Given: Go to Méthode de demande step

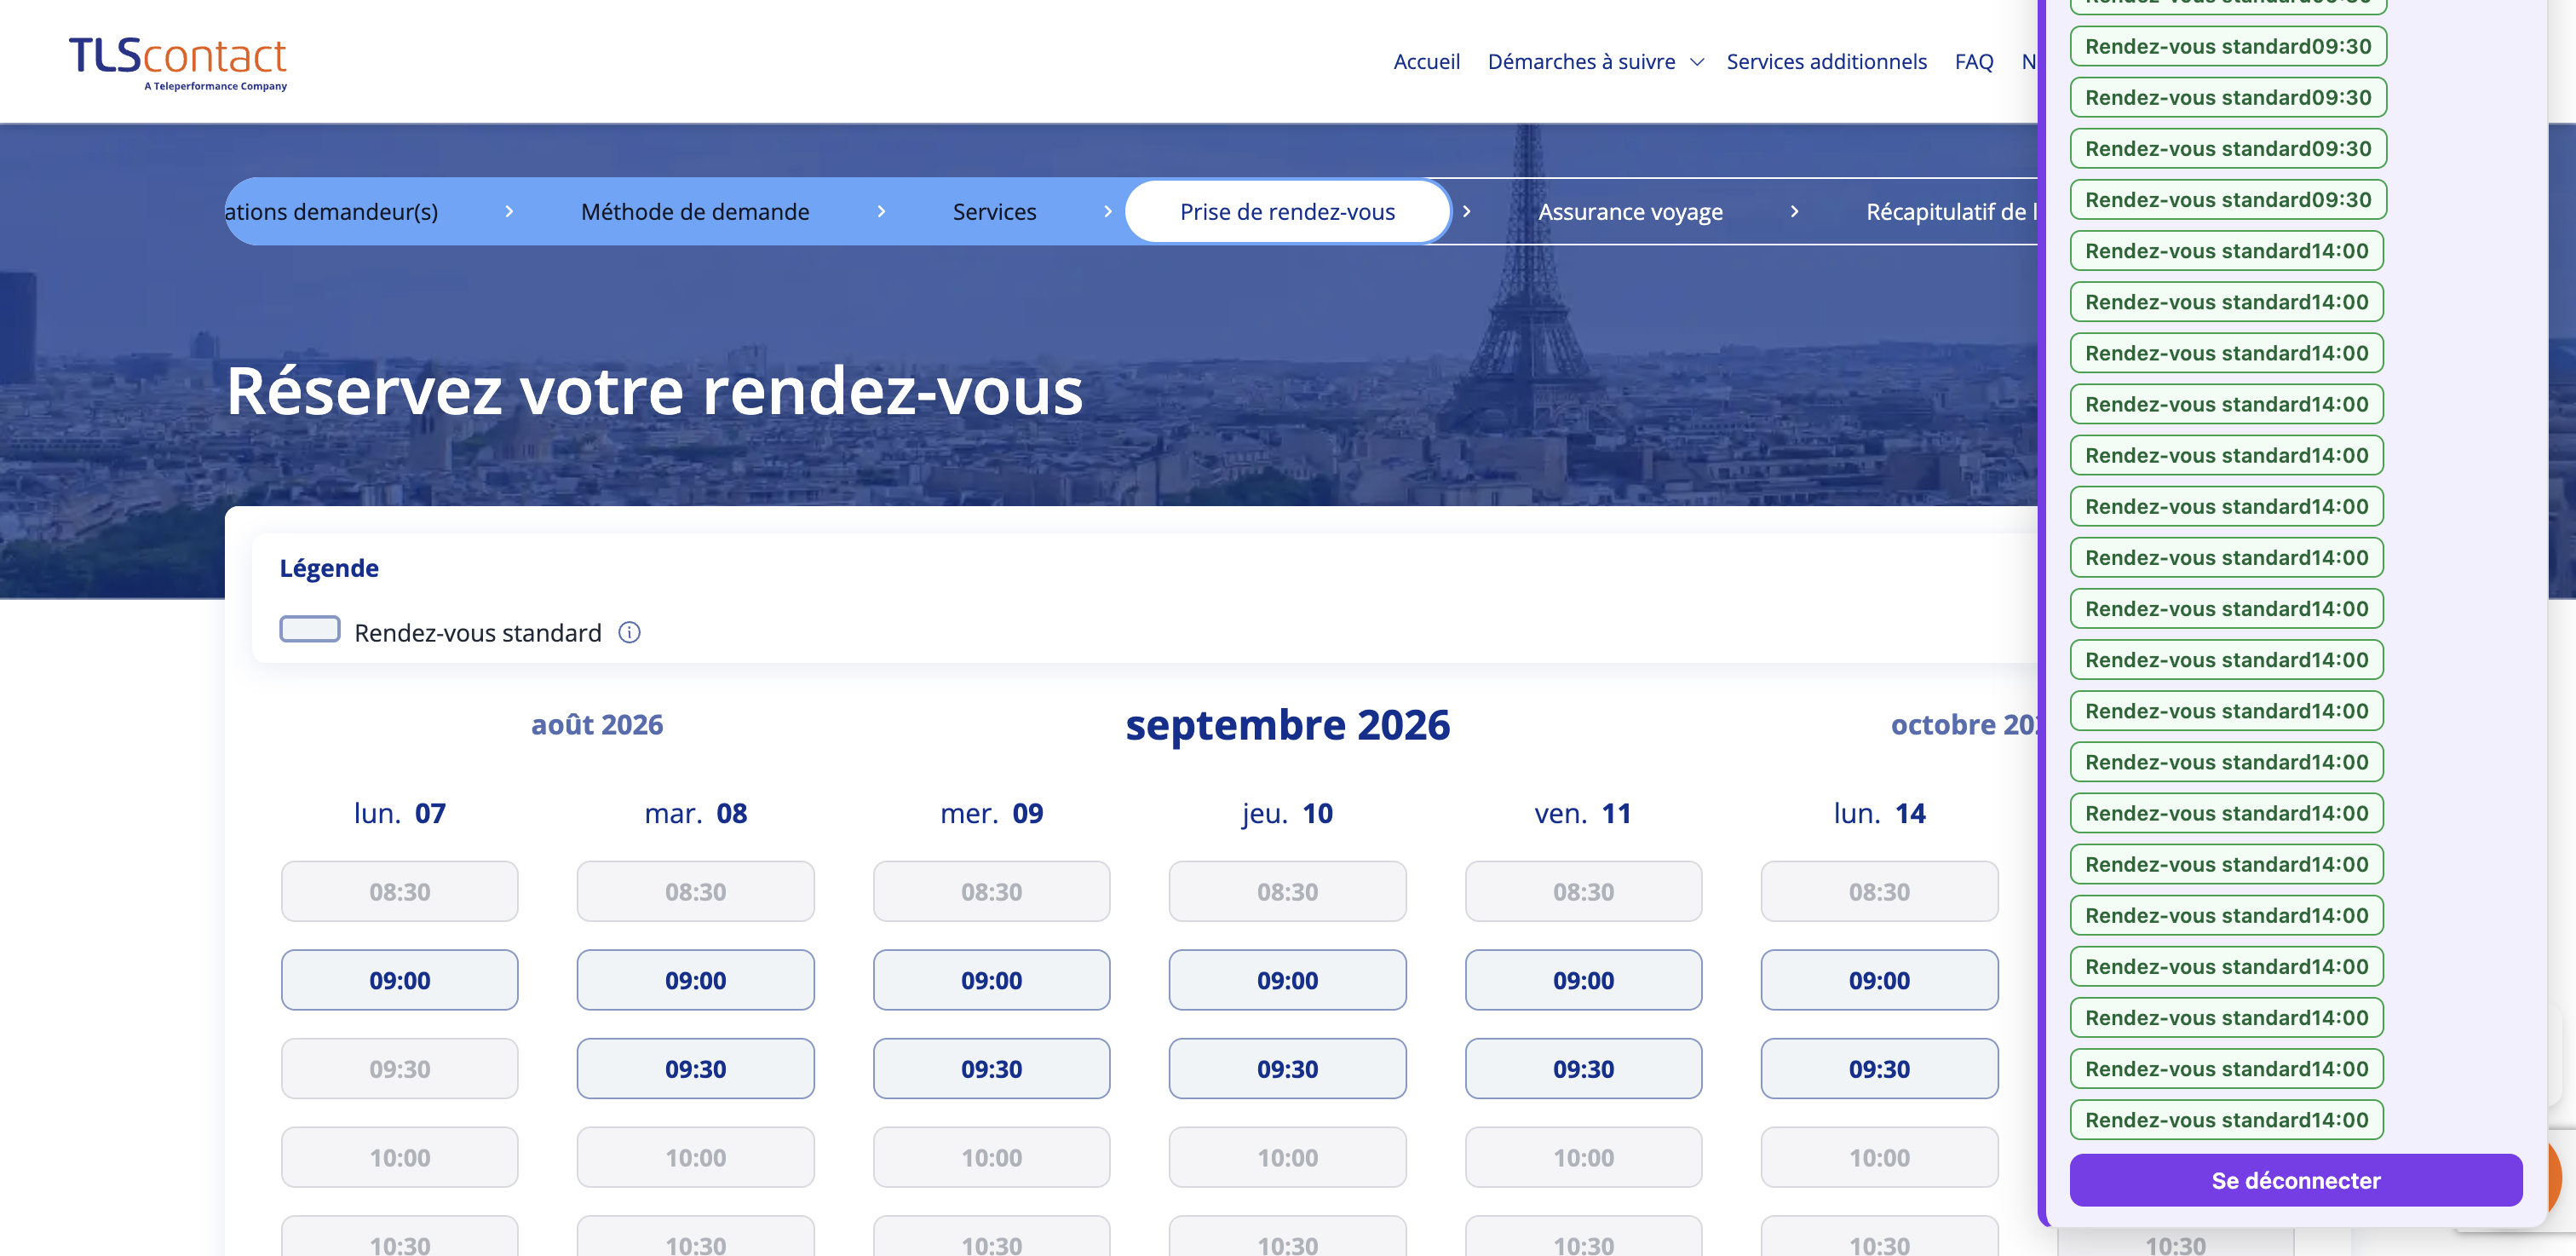Looking at the screenshot, I should click(x=695, y=211).
